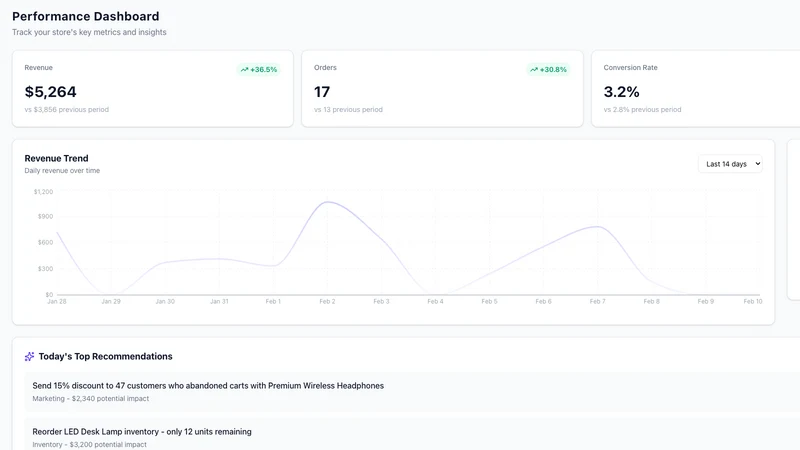Click 'Marketing - $2,340 potential impact' text
This screenshot has width=800, height=450.
coord(91,398)
